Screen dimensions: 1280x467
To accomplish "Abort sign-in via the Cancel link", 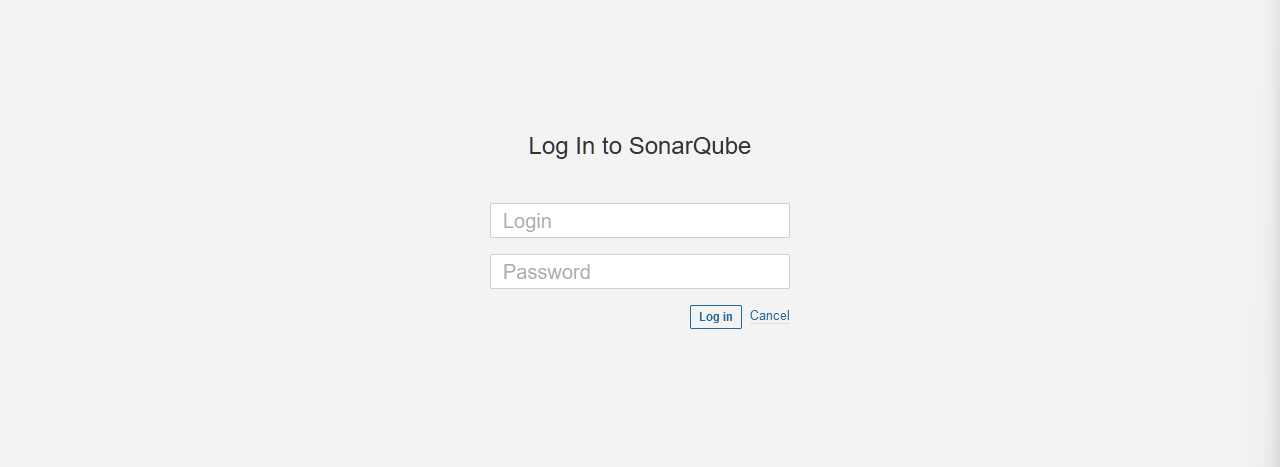I will 769,316.
